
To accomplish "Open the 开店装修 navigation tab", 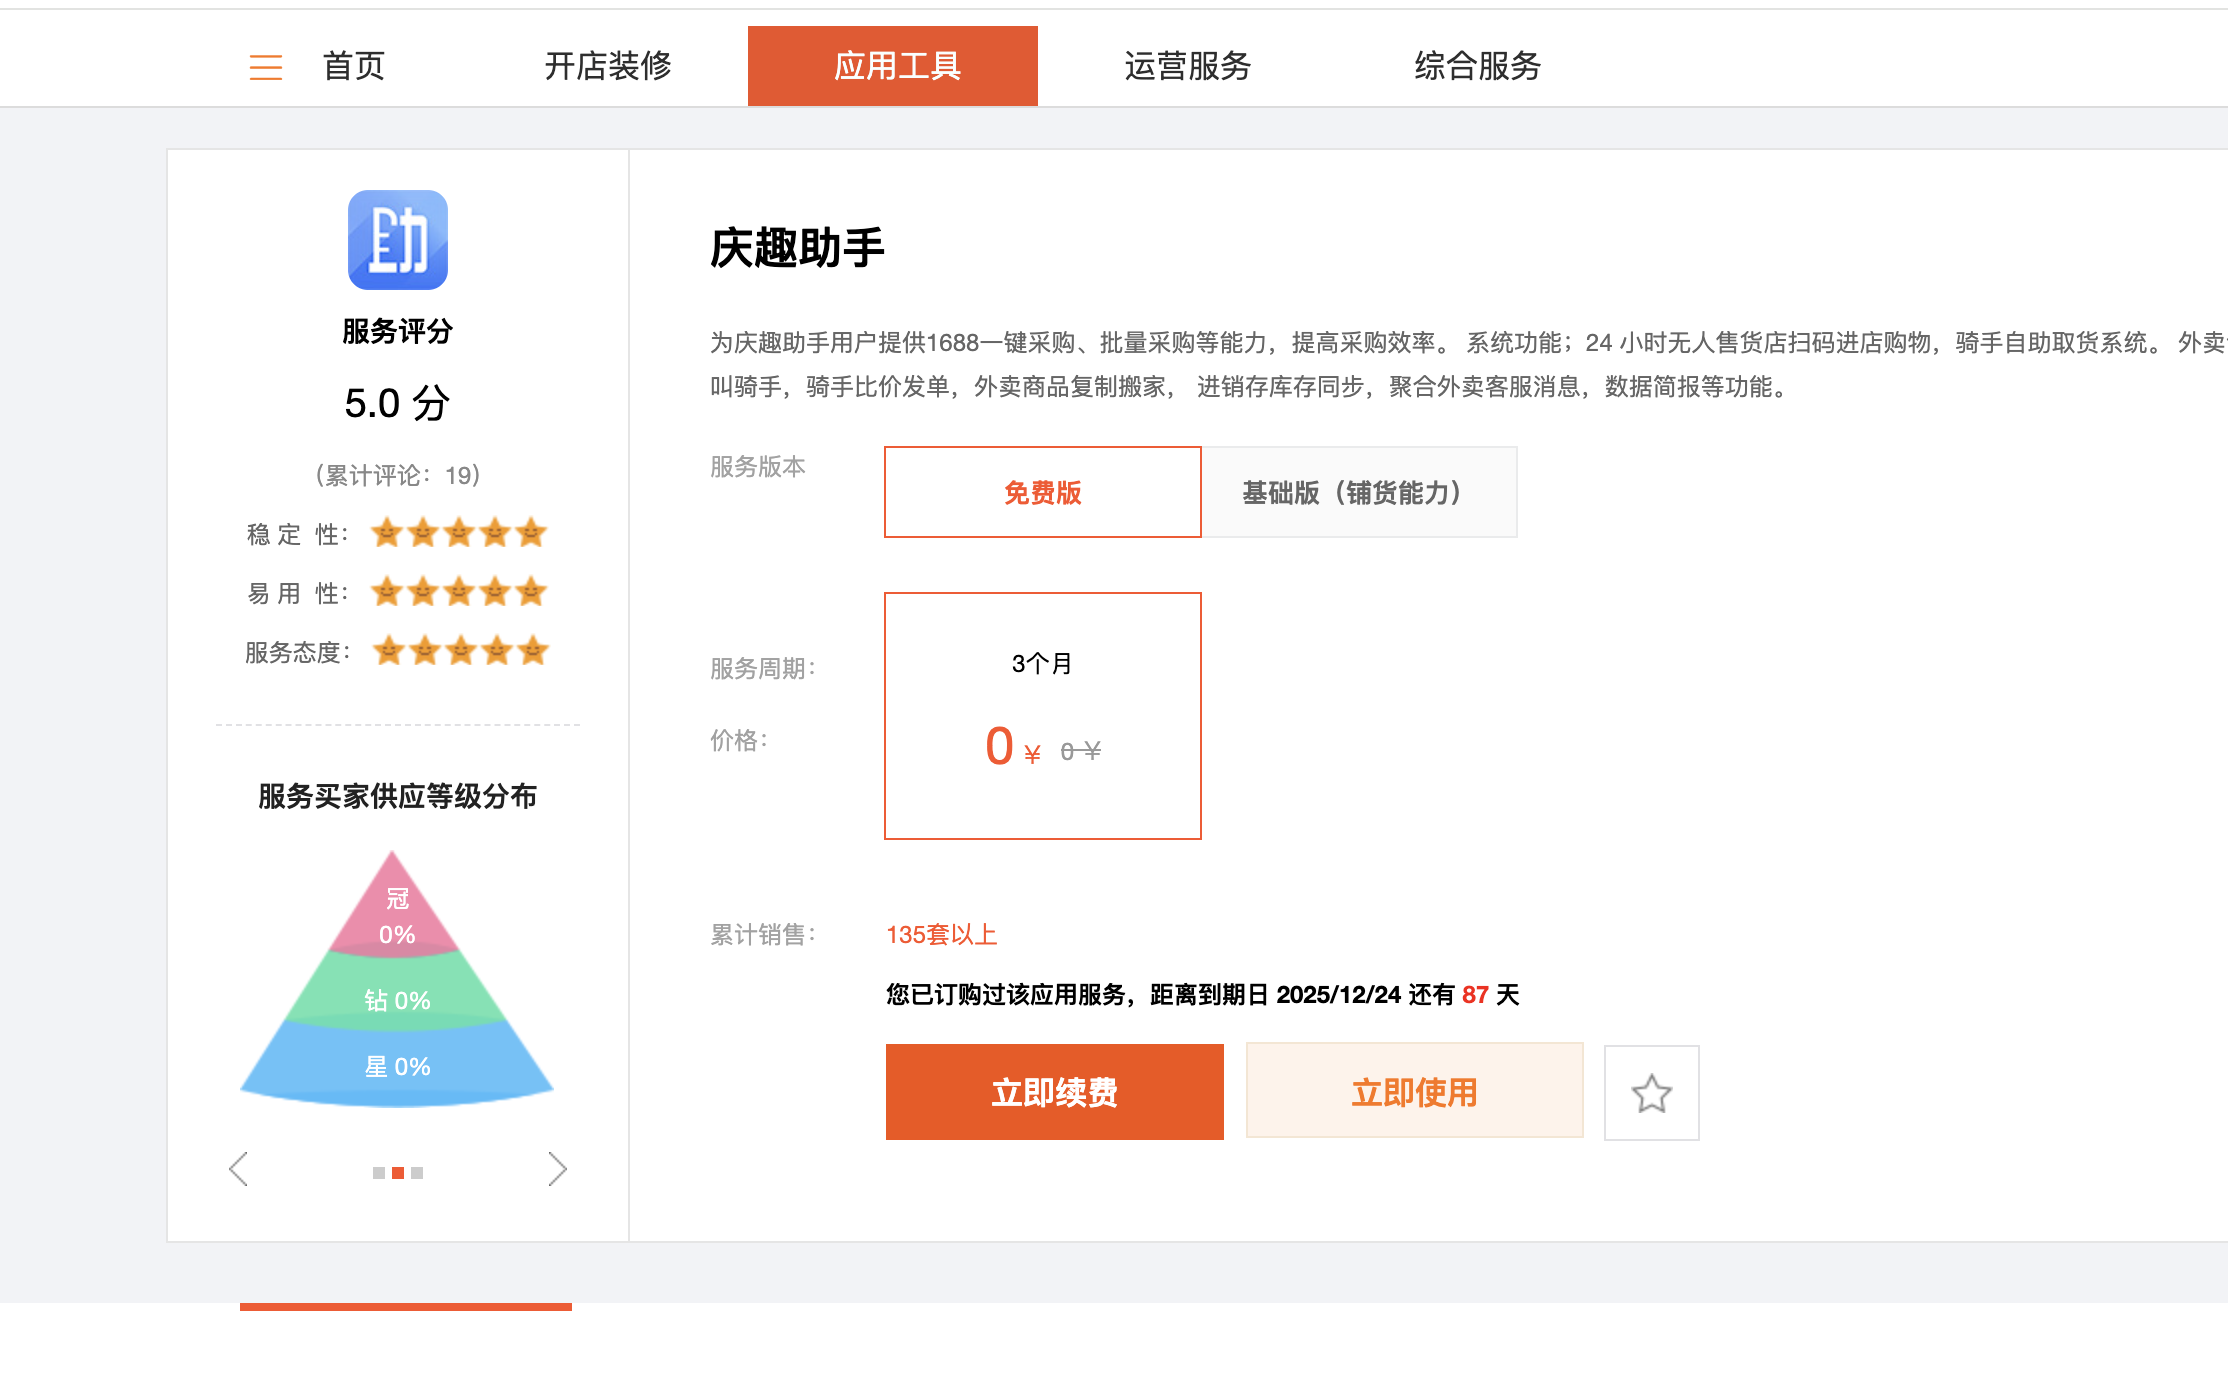I will [607, 67].
